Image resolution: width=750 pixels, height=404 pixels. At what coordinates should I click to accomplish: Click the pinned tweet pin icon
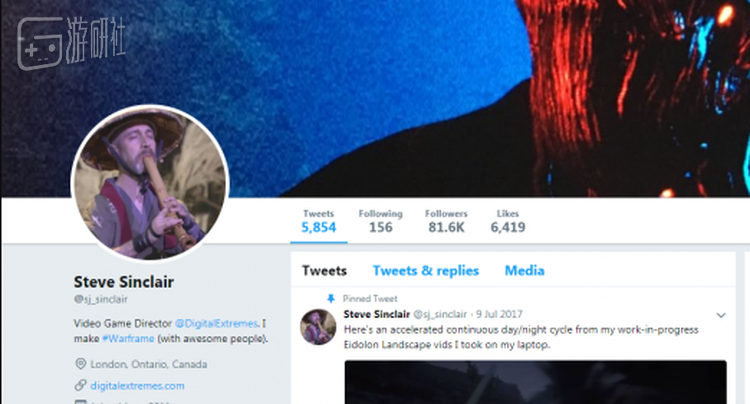[x=331, y=299]
